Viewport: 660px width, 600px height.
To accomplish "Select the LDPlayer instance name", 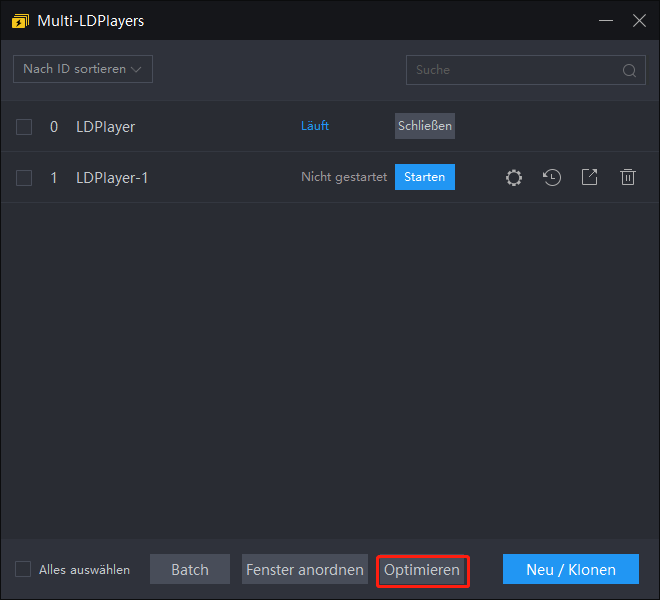I will pos(105,127).
